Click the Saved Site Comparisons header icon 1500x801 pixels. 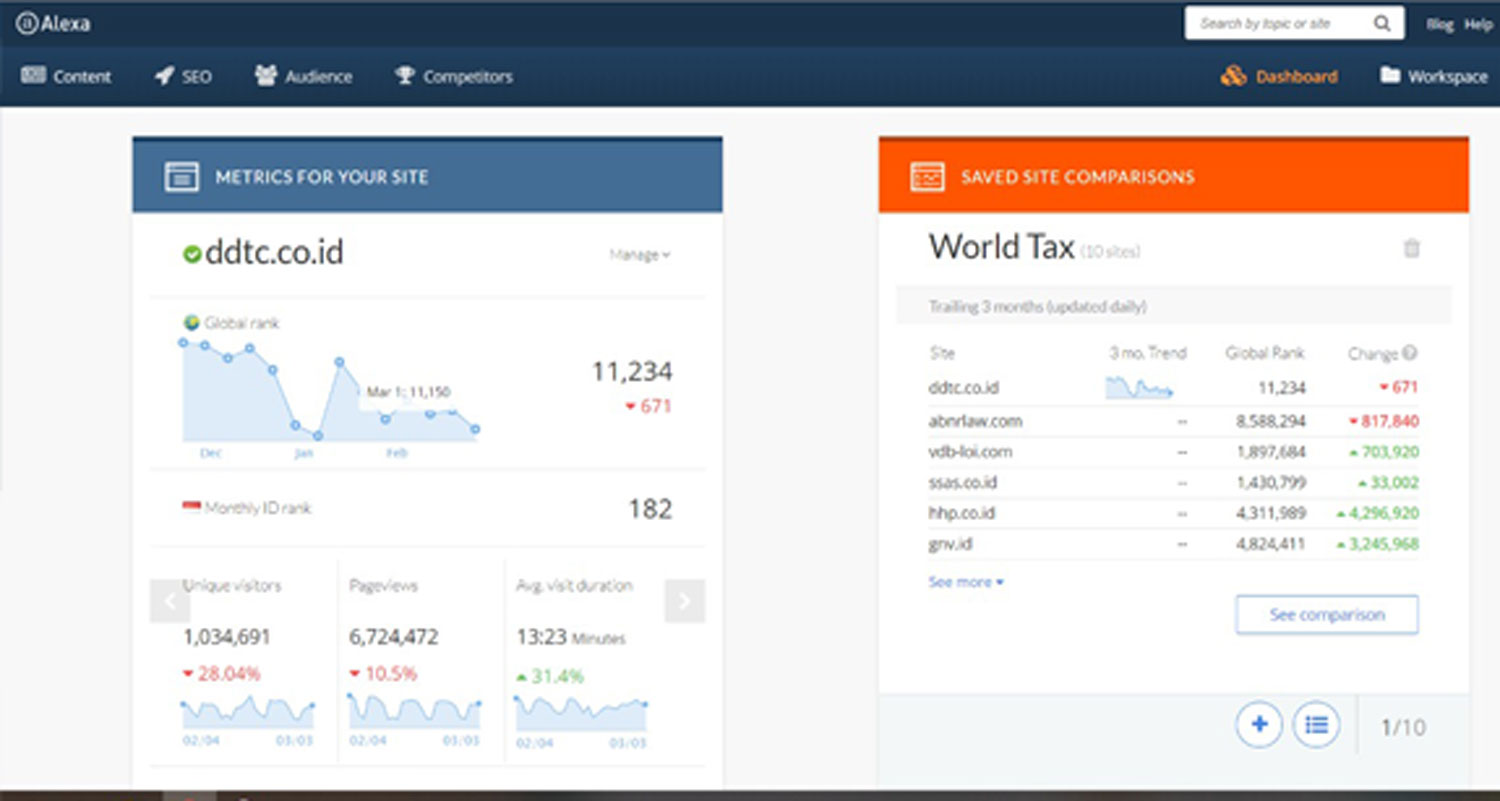click(x=927, y=177)
